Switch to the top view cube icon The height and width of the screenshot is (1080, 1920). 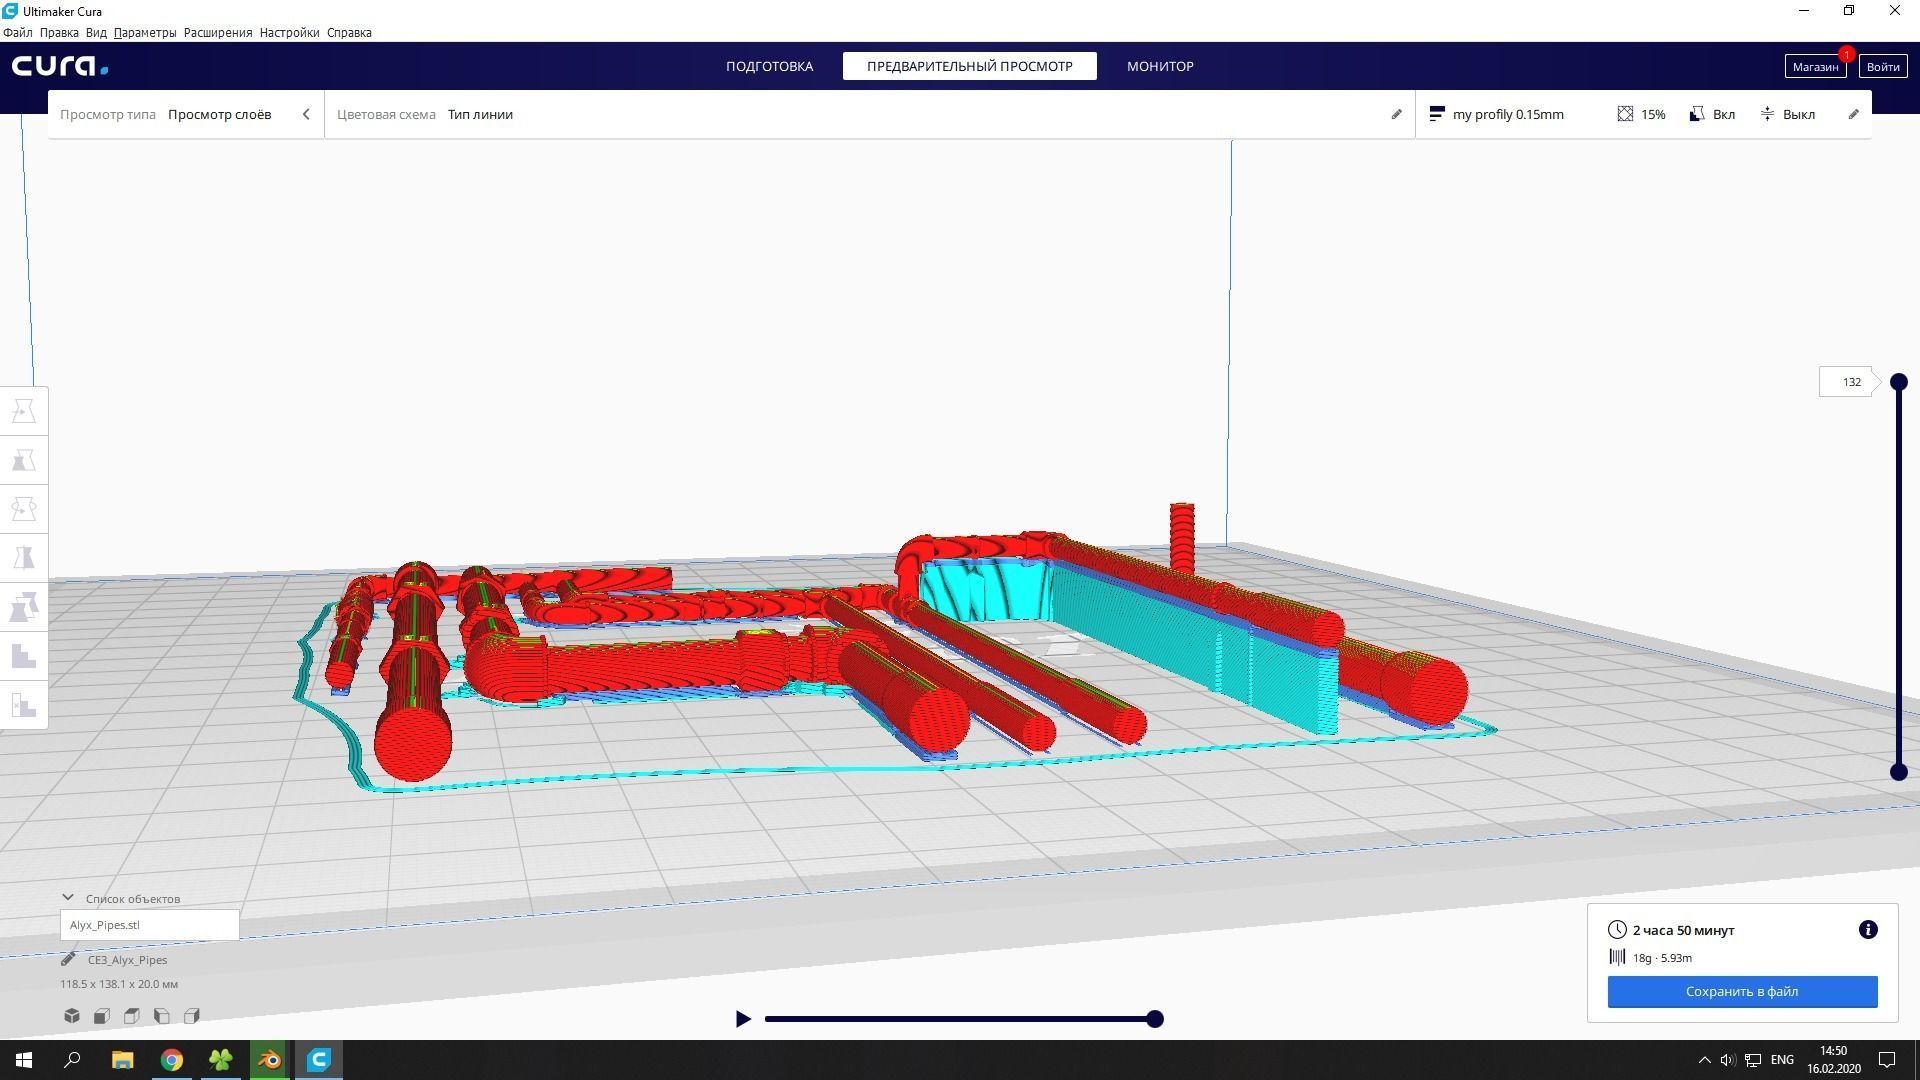click(x=132, y=1016)
